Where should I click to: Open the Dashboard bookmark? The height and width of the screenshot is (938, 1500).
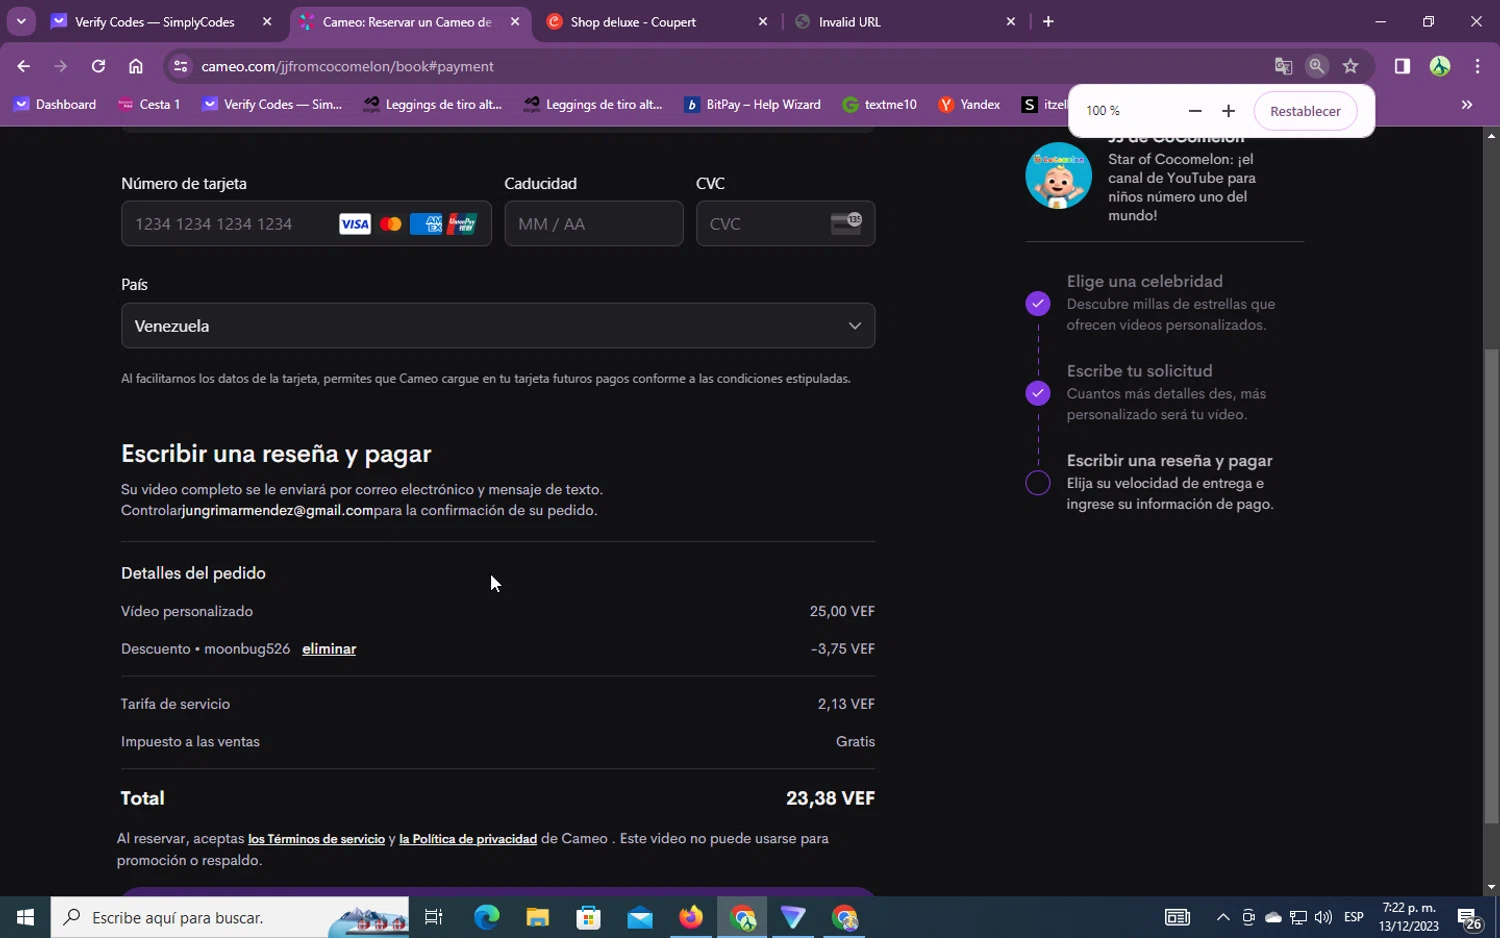pyautogui.click(x=56, y=104)
